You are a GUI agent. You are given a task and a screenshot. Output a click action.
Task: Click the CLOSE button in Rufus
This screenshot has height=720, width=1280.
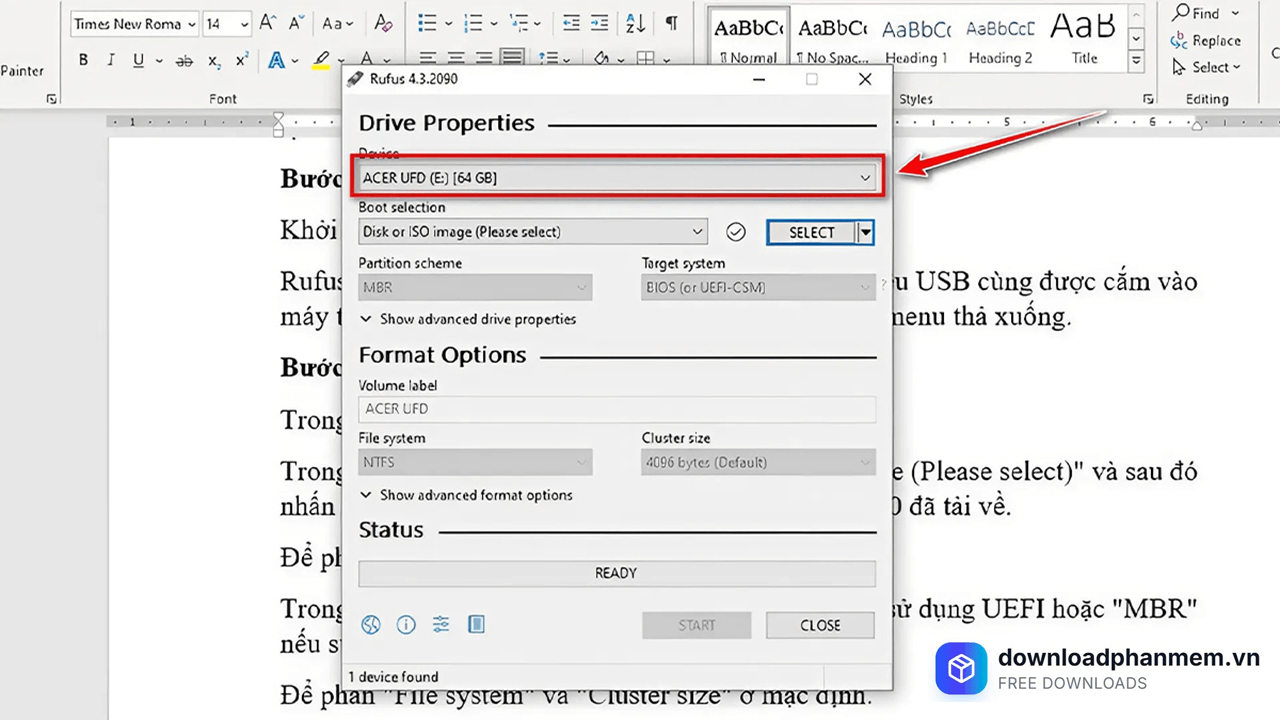tap(820, 625)
